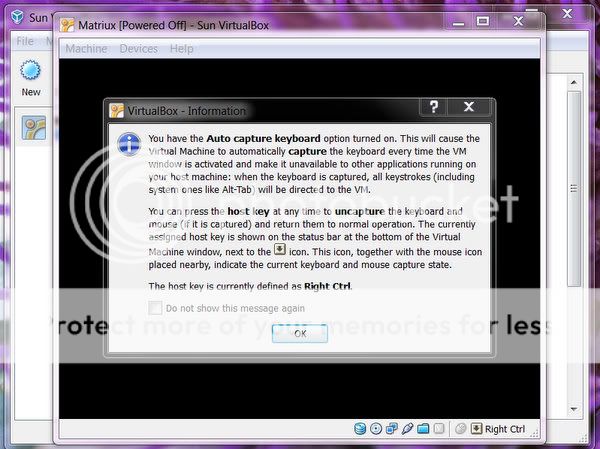The height and width of the screenshot is (449, 600).
Task: Click the manager vertical scrollbar thumb
Action: tap(574, 188)
